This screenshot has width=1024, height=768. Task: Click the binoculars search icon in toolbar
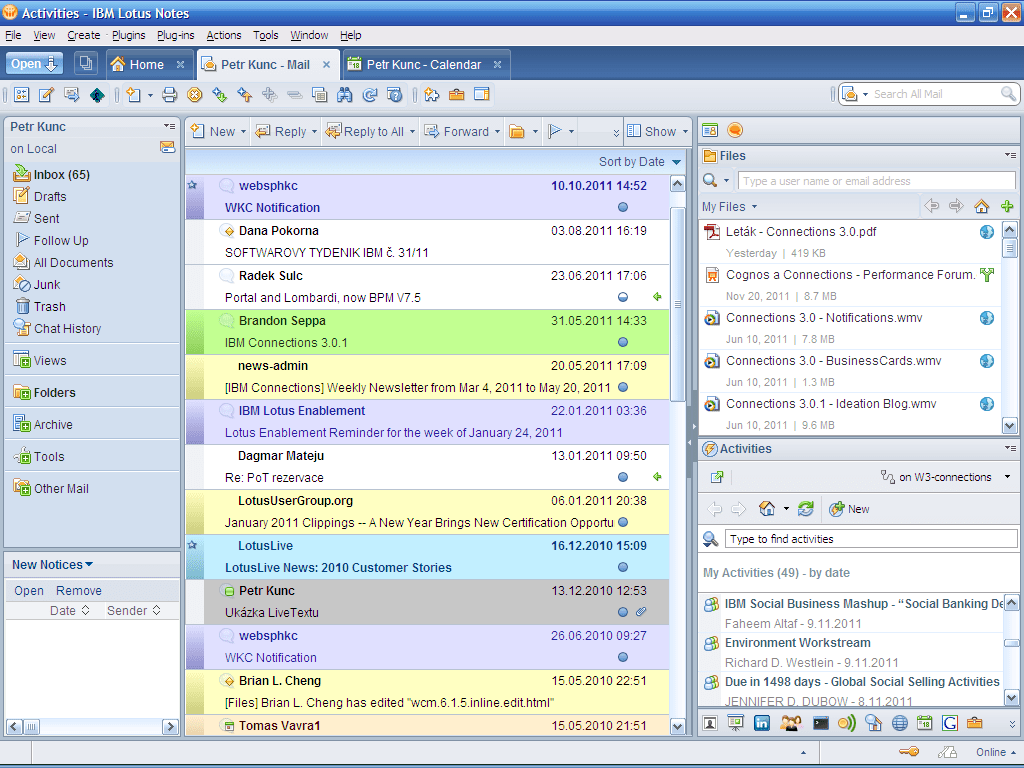[x=344, y=95]
